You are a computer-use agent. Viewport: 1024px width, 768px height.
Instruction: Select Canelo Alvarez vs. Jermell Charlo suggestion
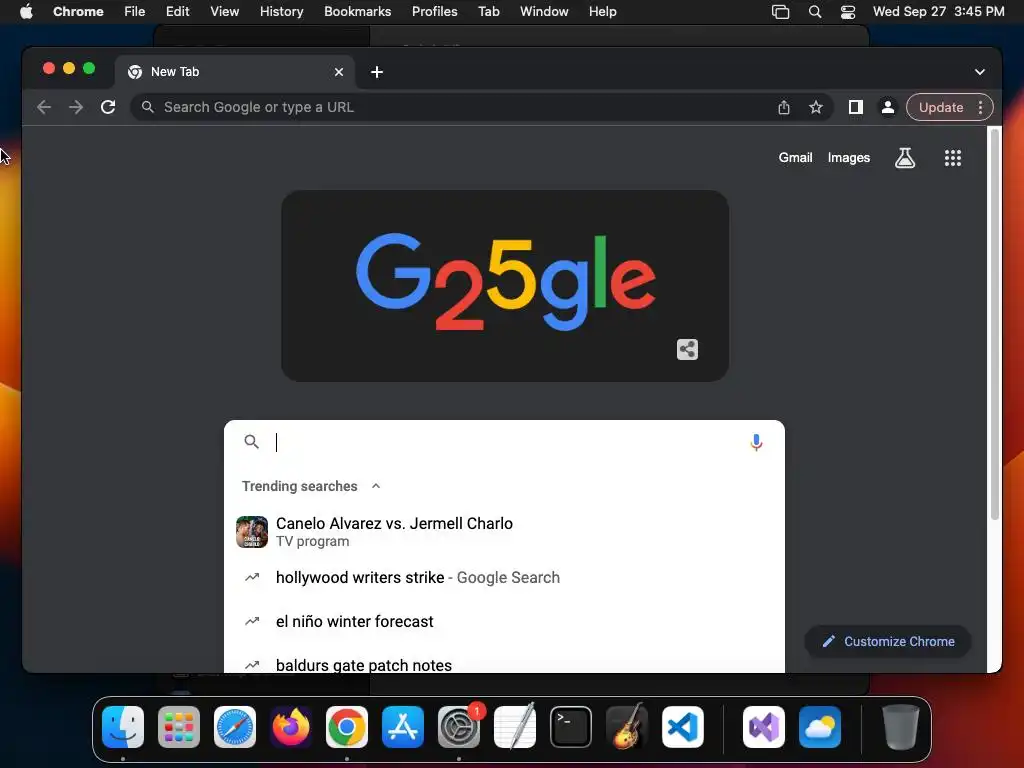pyautogui.click(x=504, y=532)
